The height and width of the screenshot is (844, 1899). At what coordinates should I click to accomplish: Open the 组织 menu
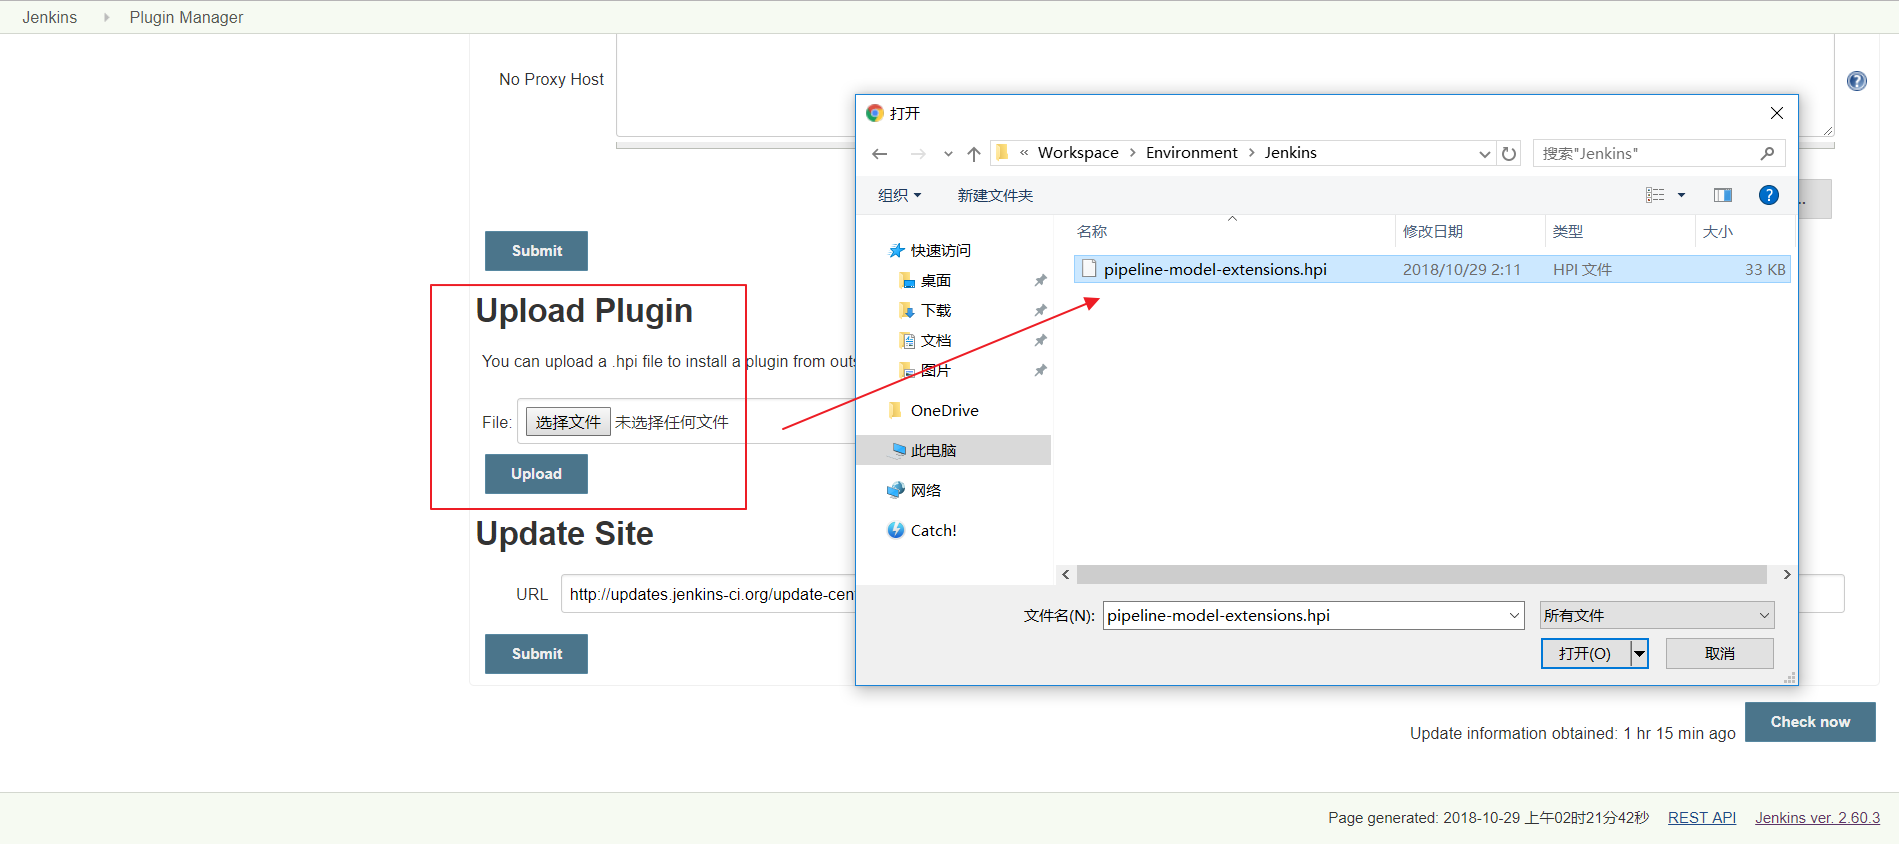(x=899, y=195)
